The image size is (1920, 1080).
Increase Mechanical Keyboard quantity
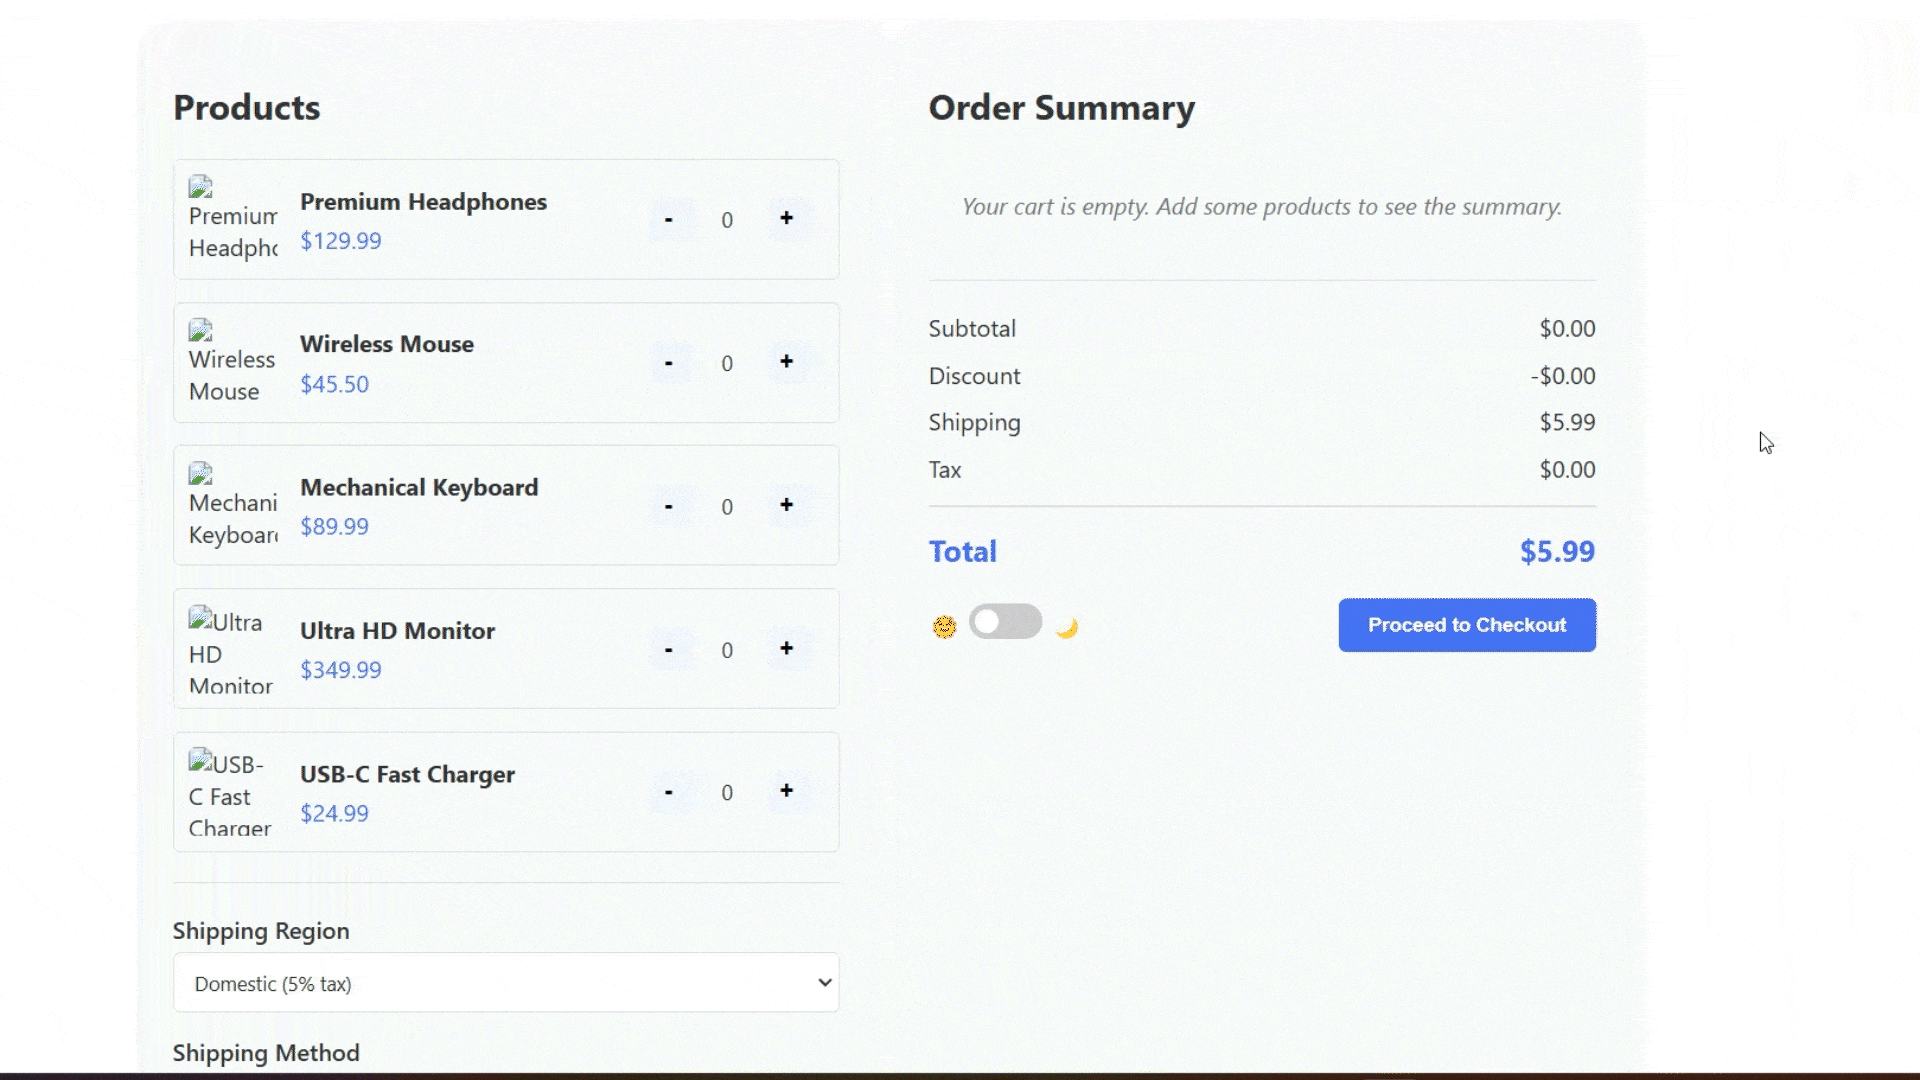click(x=786, y=505)
